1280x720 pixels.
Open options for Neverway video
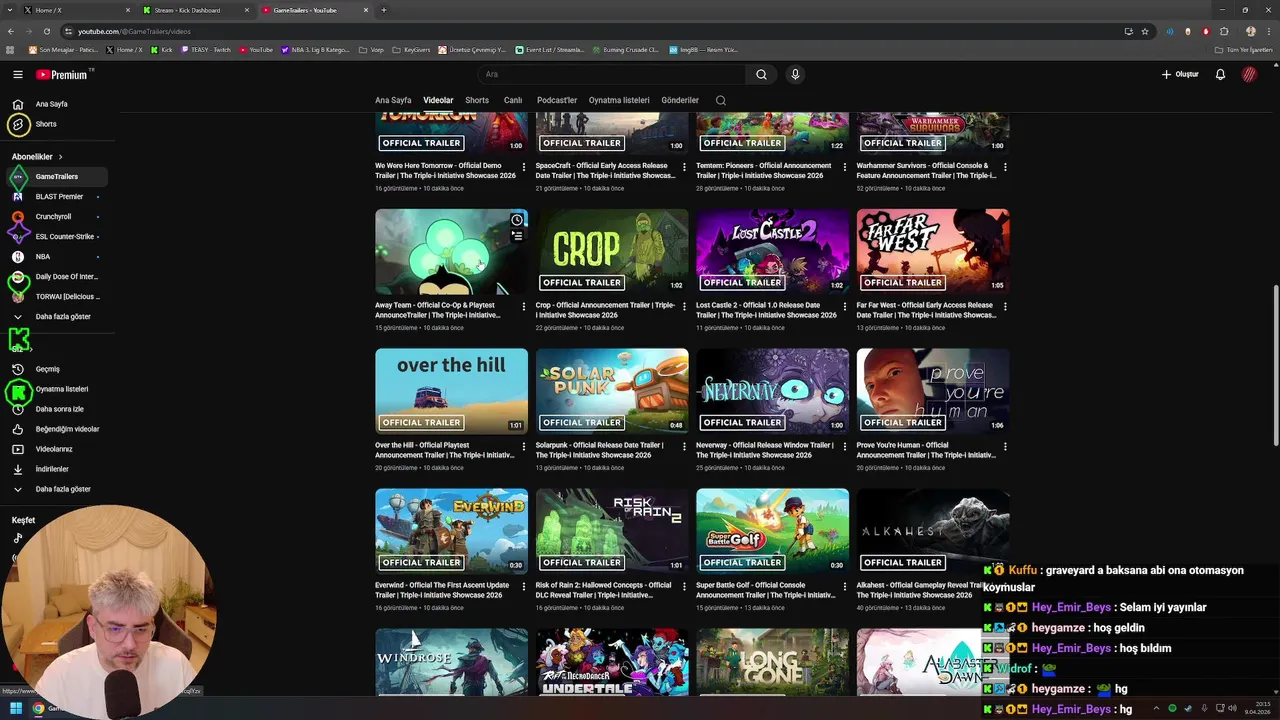tap(844, 448)
